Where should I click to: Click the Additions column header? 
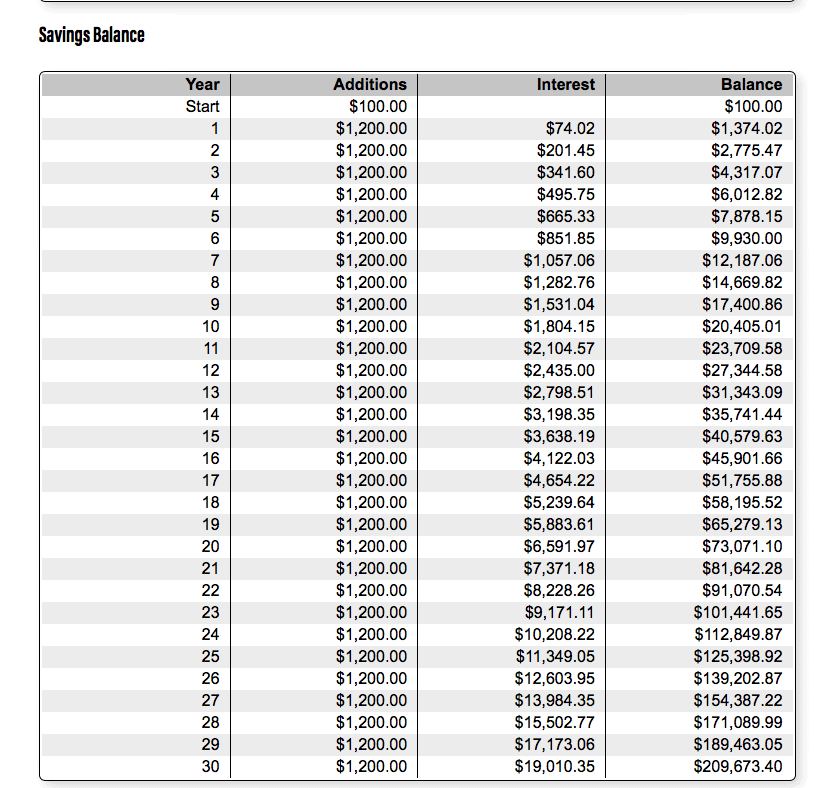pyautogui.click(x=370, y=84)
